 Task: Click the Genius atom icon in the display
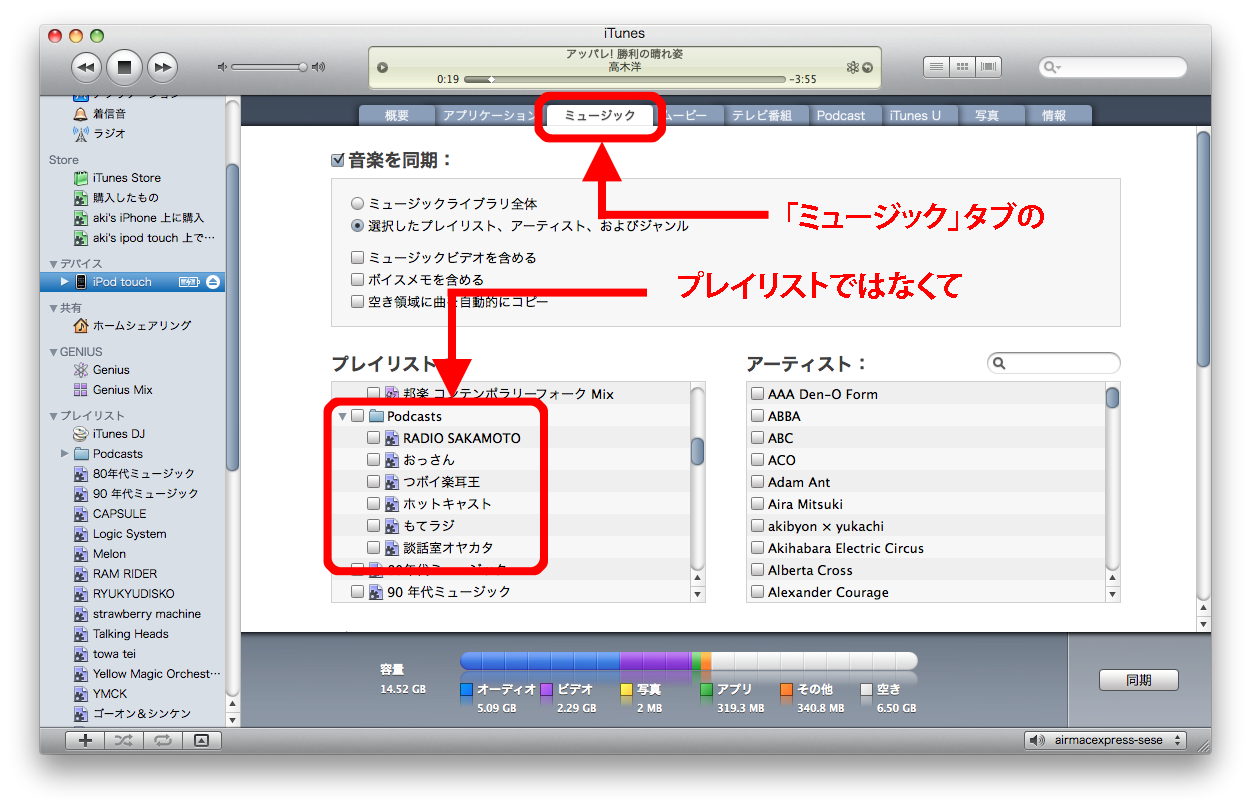click(852, 68)
